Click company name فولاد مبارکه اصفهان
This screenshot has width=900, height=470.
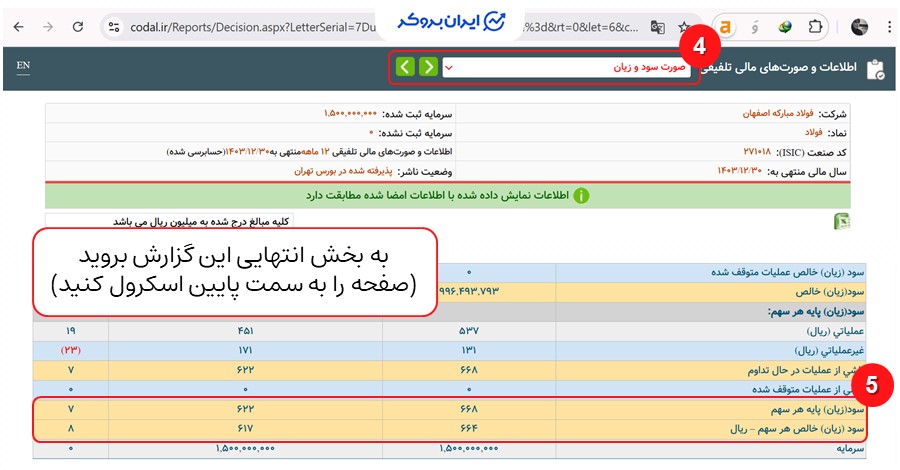[x=778, y=114]
